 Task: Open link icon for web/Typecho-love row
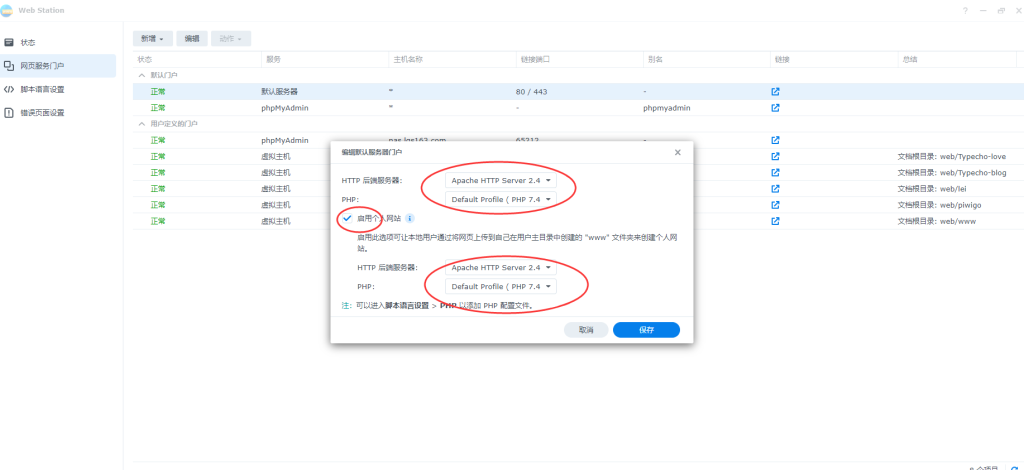click(x=775, y=156)
